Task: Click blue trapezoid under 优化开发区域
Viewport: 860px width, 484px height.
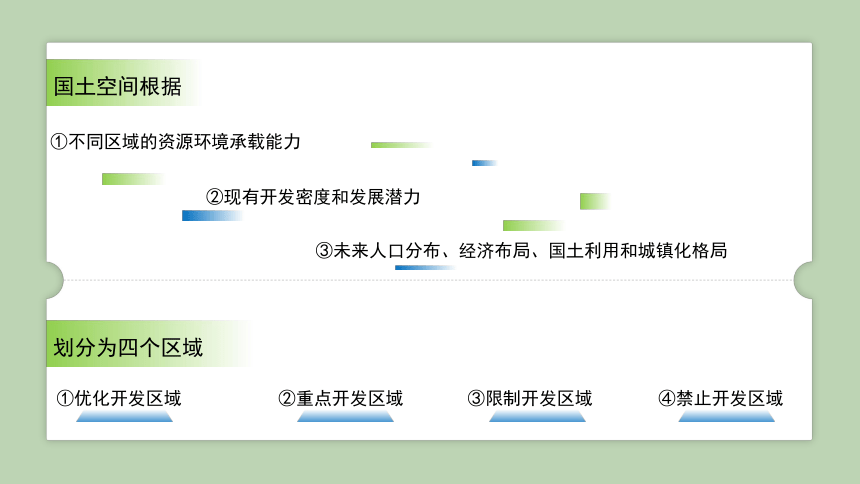Action: point(125,417)
